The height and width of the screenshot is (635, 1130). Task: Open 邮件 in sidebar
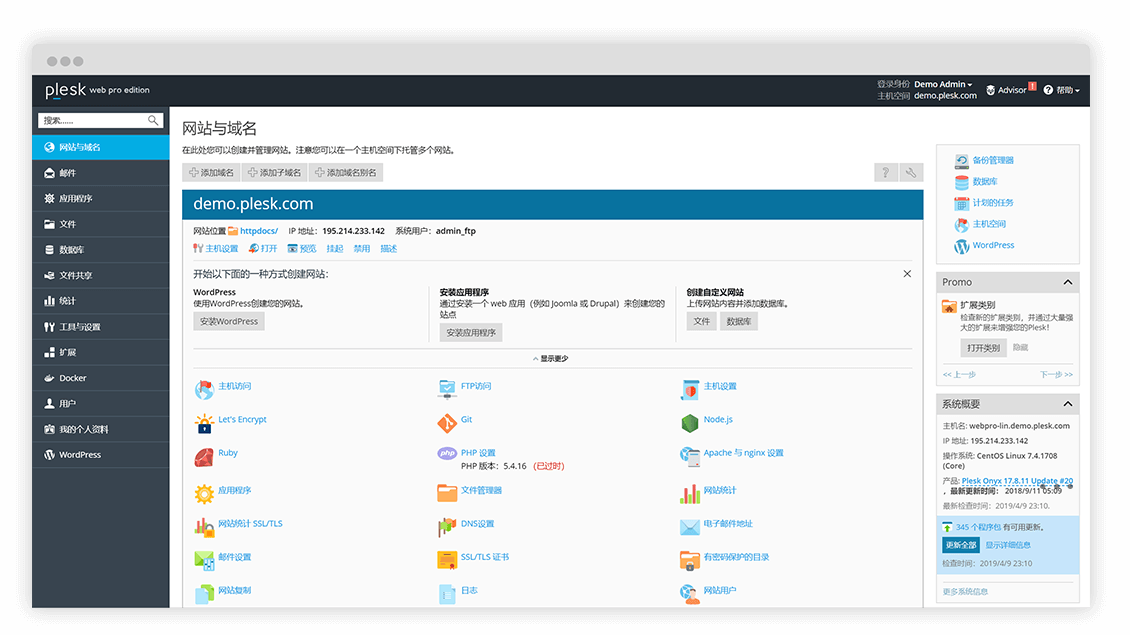(x=101, y=173)
